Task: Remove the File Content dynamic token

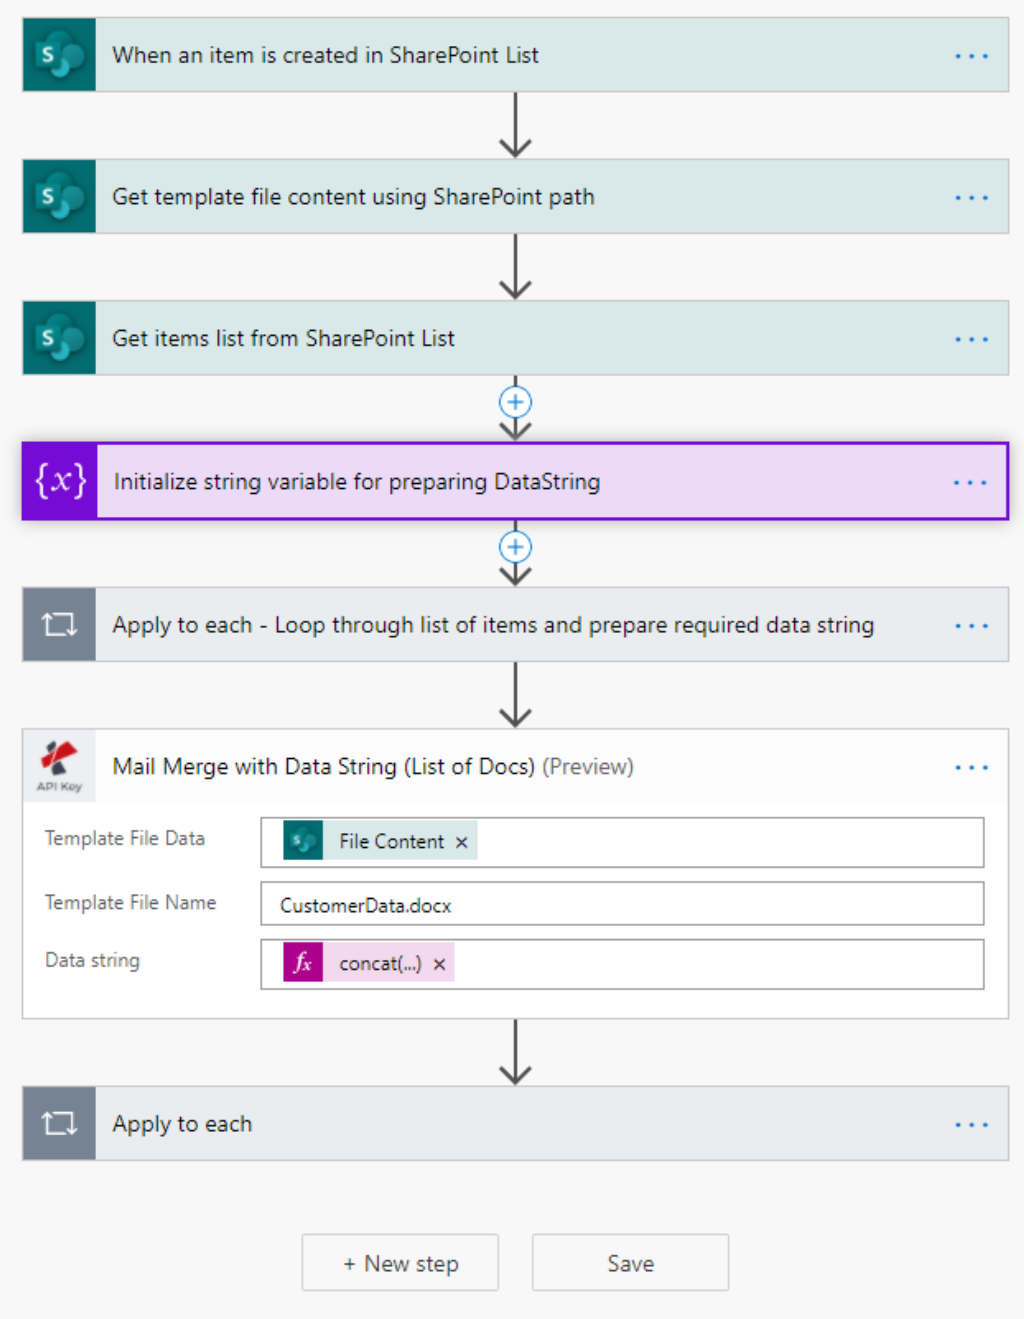Action: (462, 842)
